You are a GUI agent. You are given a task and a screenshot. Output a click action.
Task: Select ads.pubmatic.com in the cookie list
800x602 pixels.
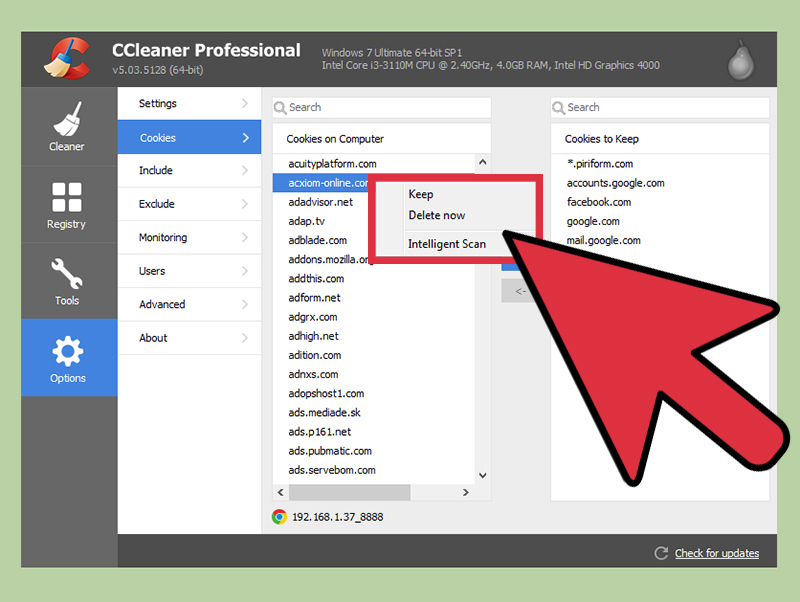tap(330, 451)
